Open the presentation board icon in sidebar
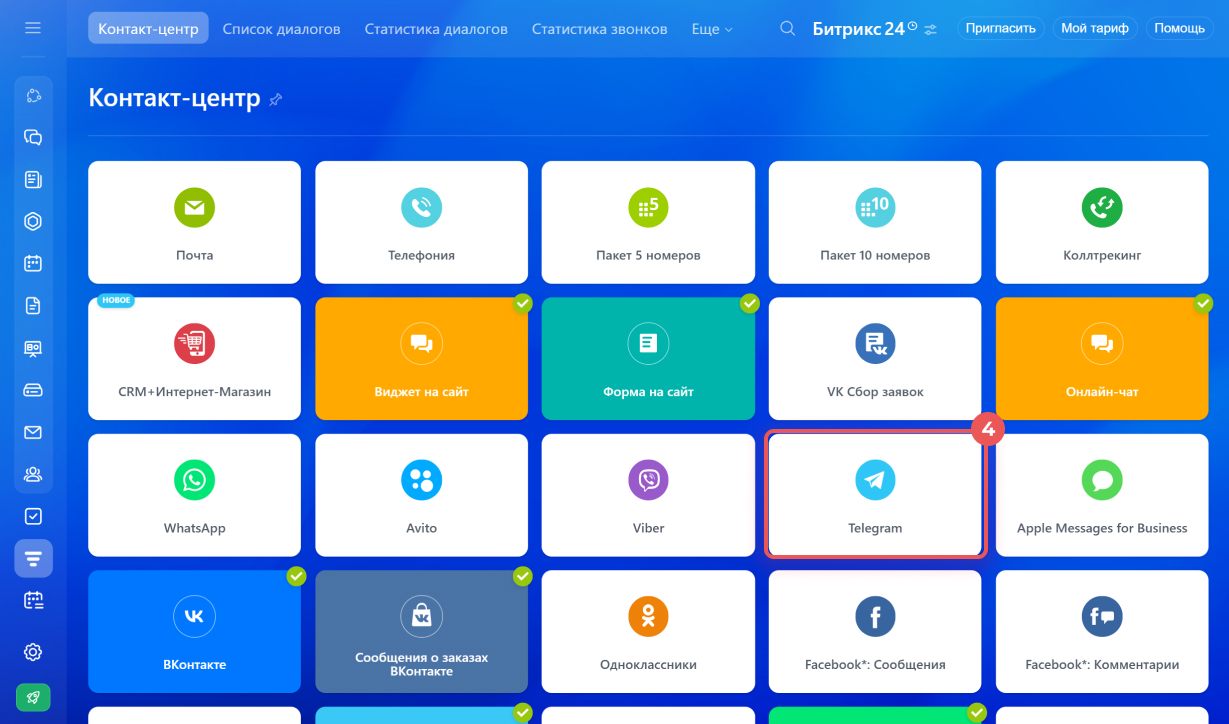1229x724 pixels. (33, 348)
